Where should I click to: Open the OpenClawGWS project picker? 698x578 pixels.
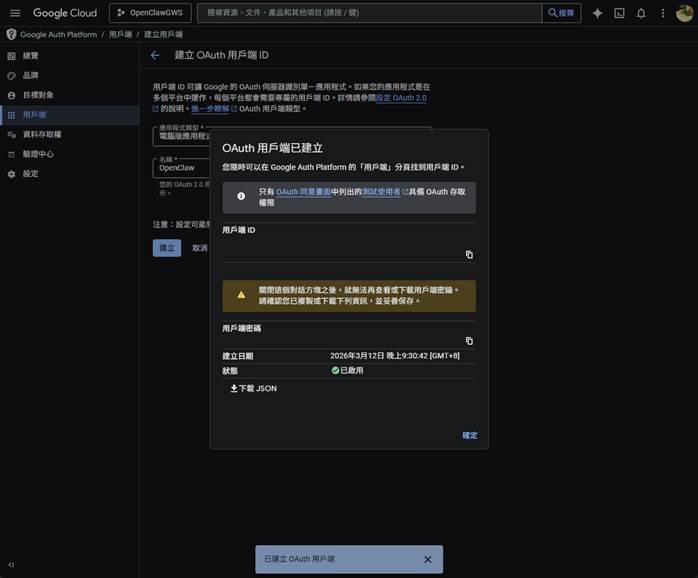pos(149,13)
